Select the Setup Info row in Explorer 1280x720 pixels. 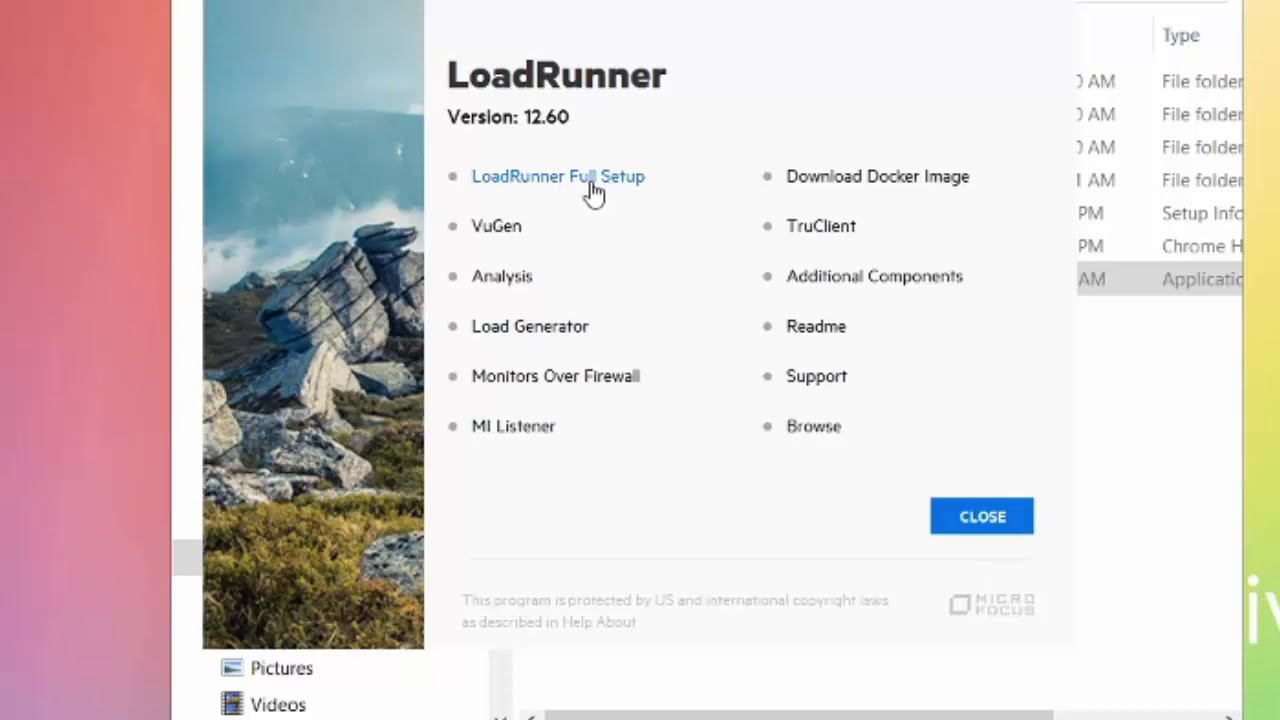pyautogui.click(x=1160, y=213)
